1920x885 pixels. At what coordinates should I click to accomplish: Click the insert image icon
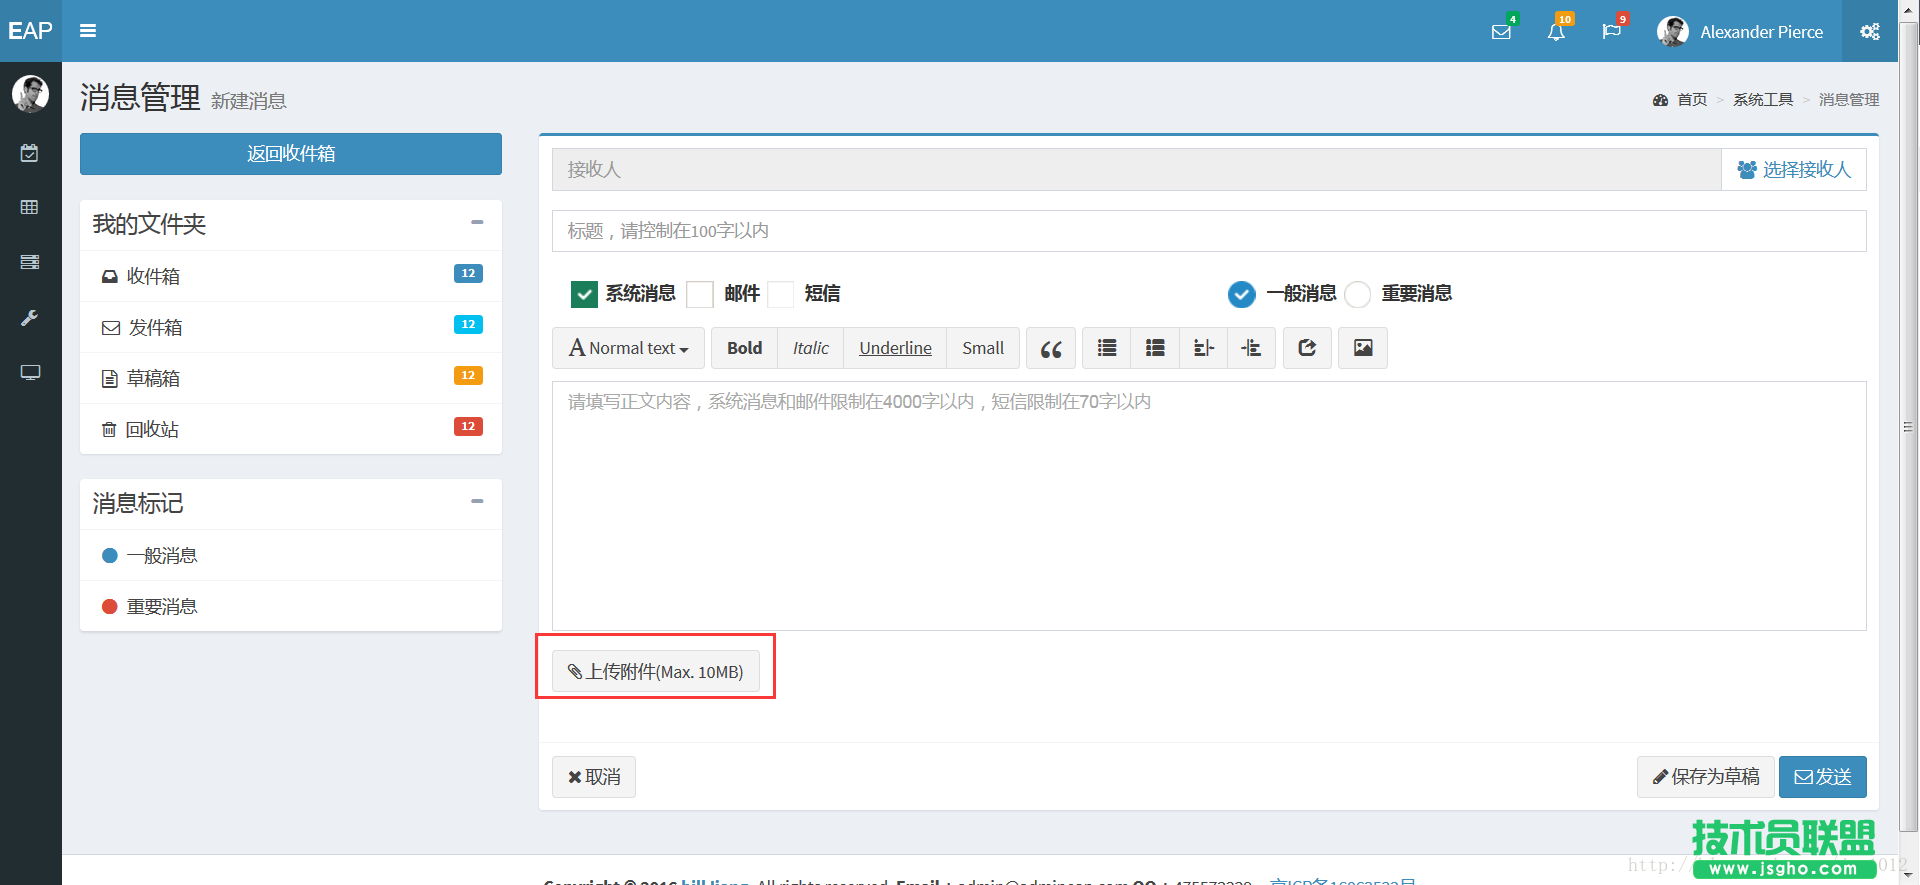tap(1362, 348)
